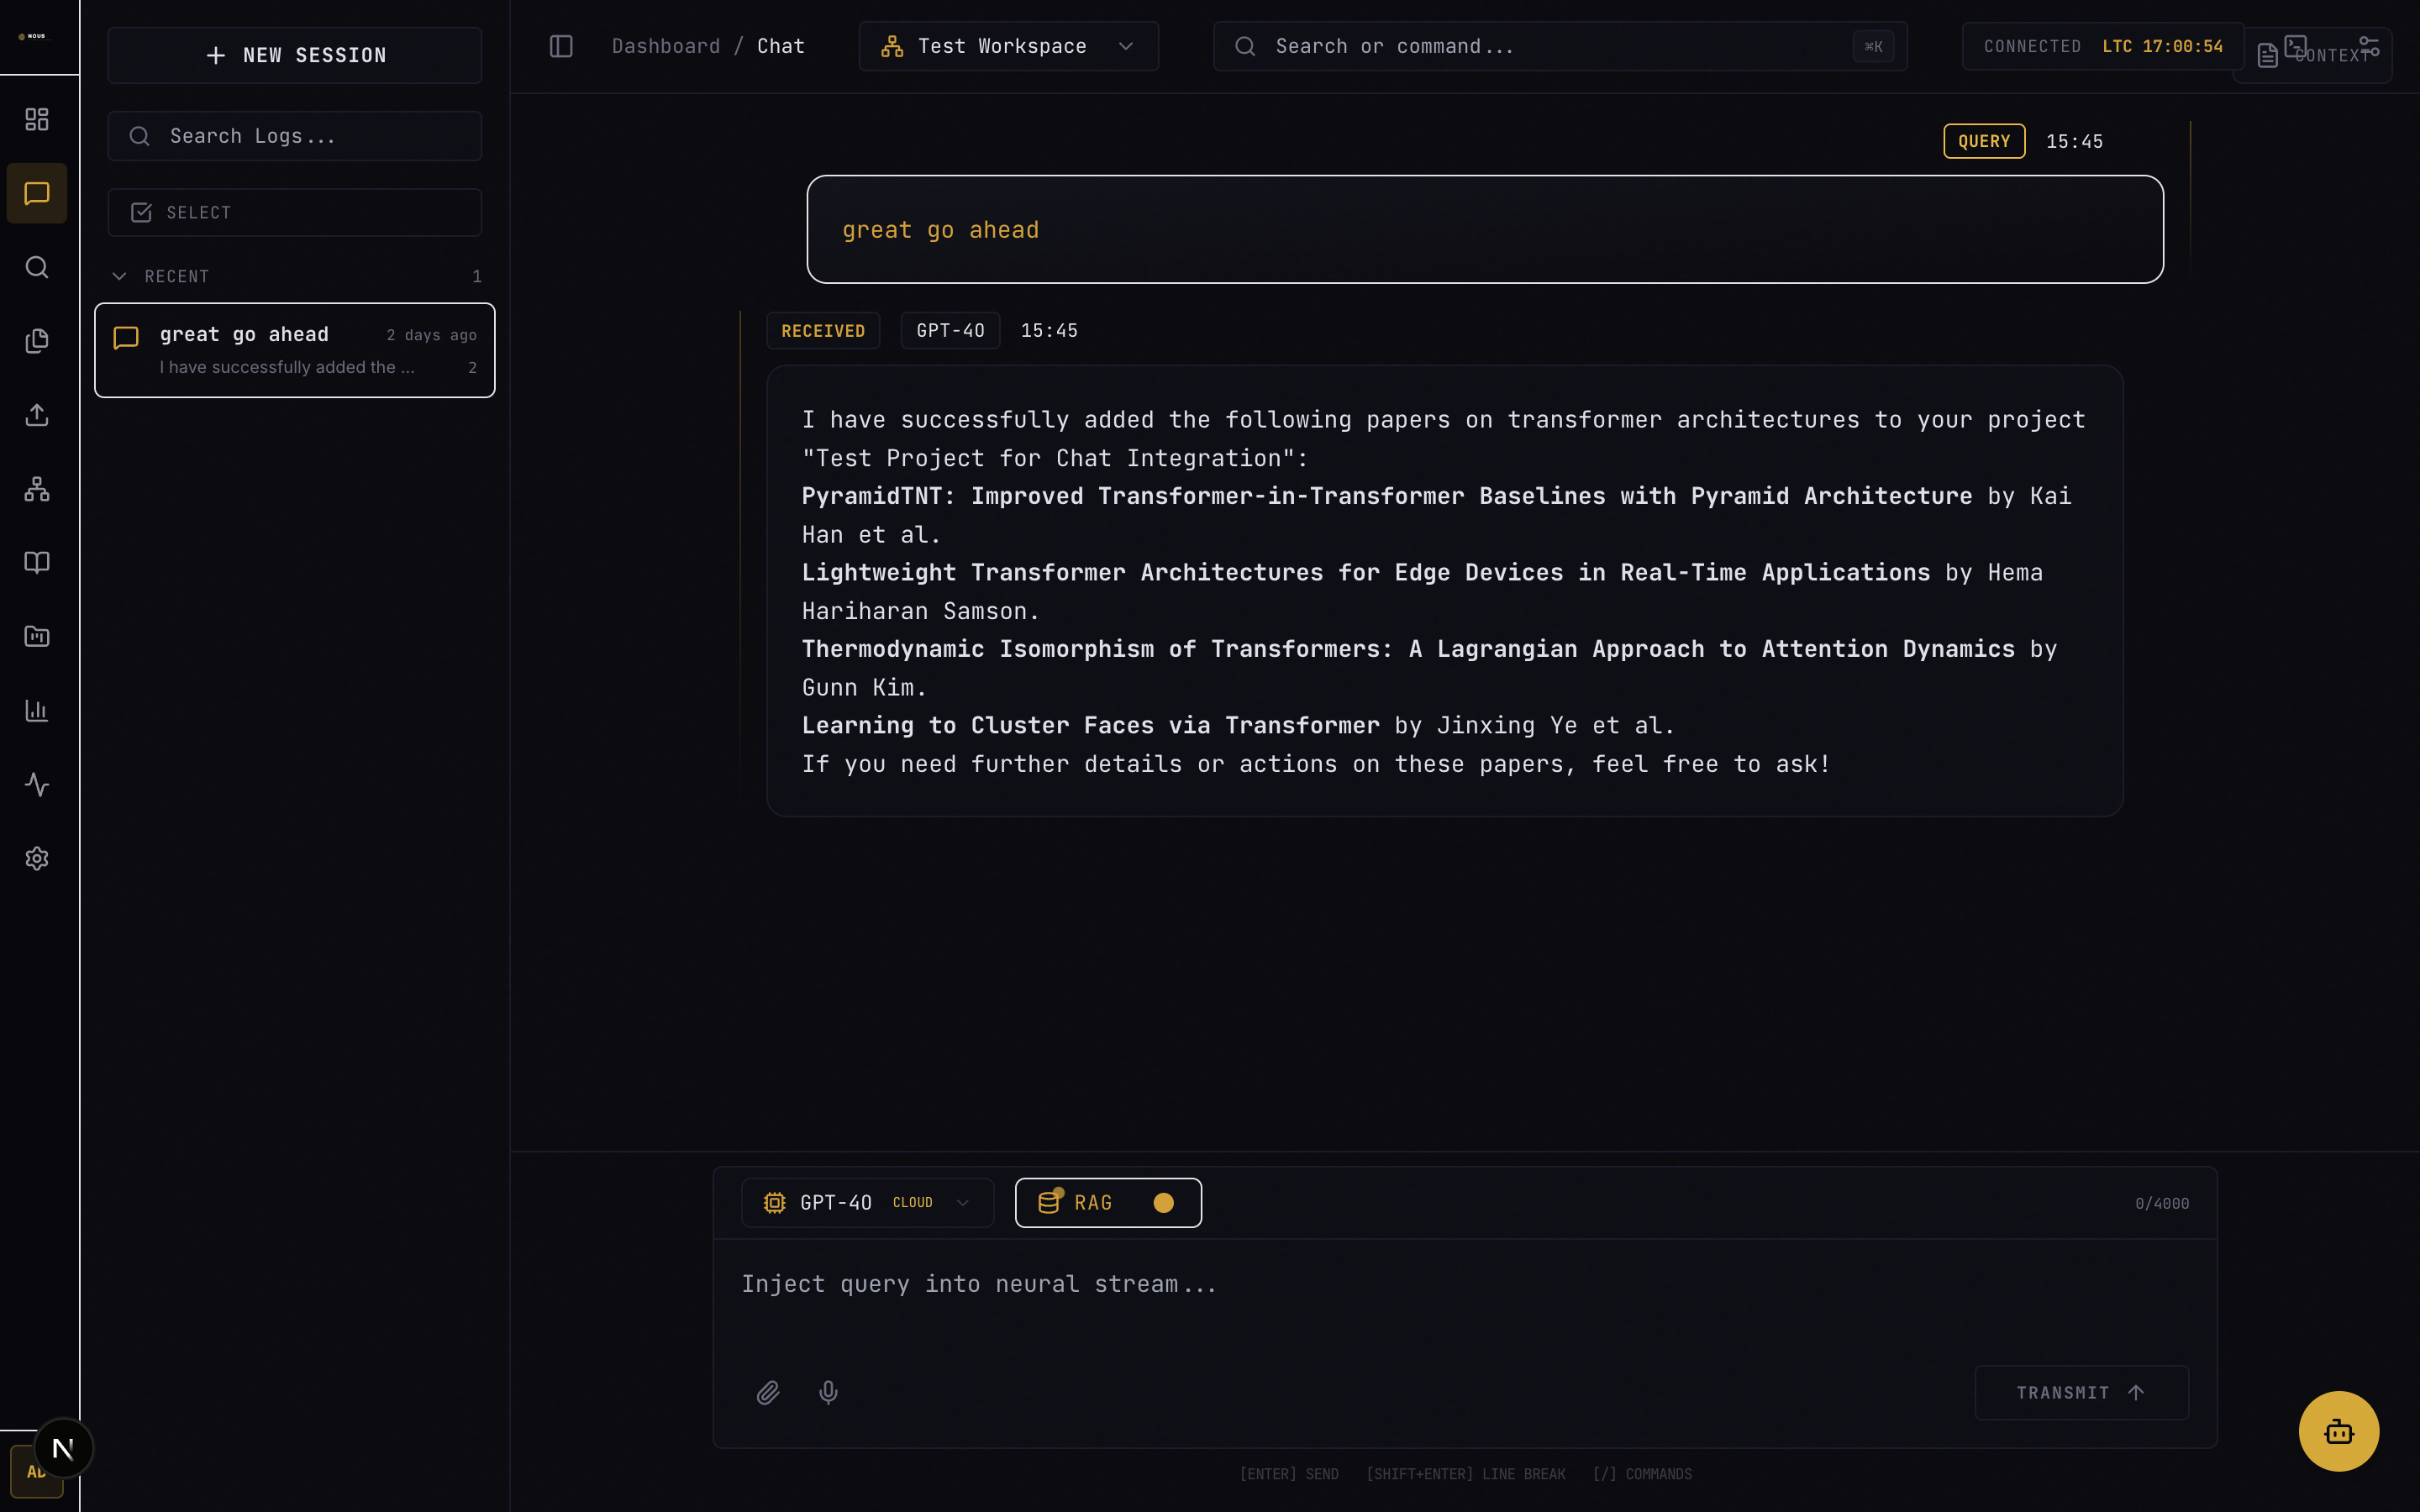Focus the Search Logs field

[x=294, y=136]
